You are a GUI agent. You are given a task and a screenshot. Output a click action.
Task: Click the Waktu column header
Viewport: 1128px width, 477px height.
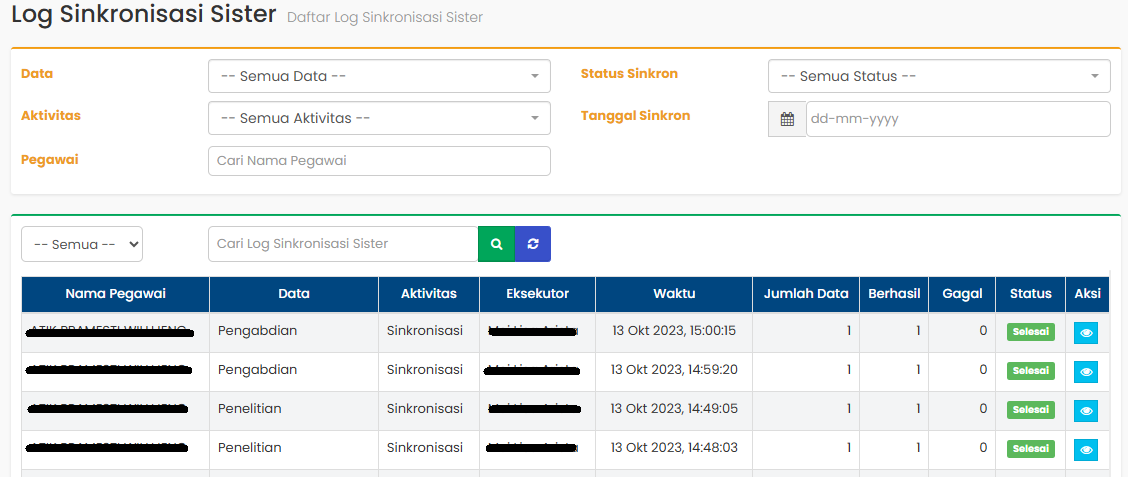pos(674,294)
